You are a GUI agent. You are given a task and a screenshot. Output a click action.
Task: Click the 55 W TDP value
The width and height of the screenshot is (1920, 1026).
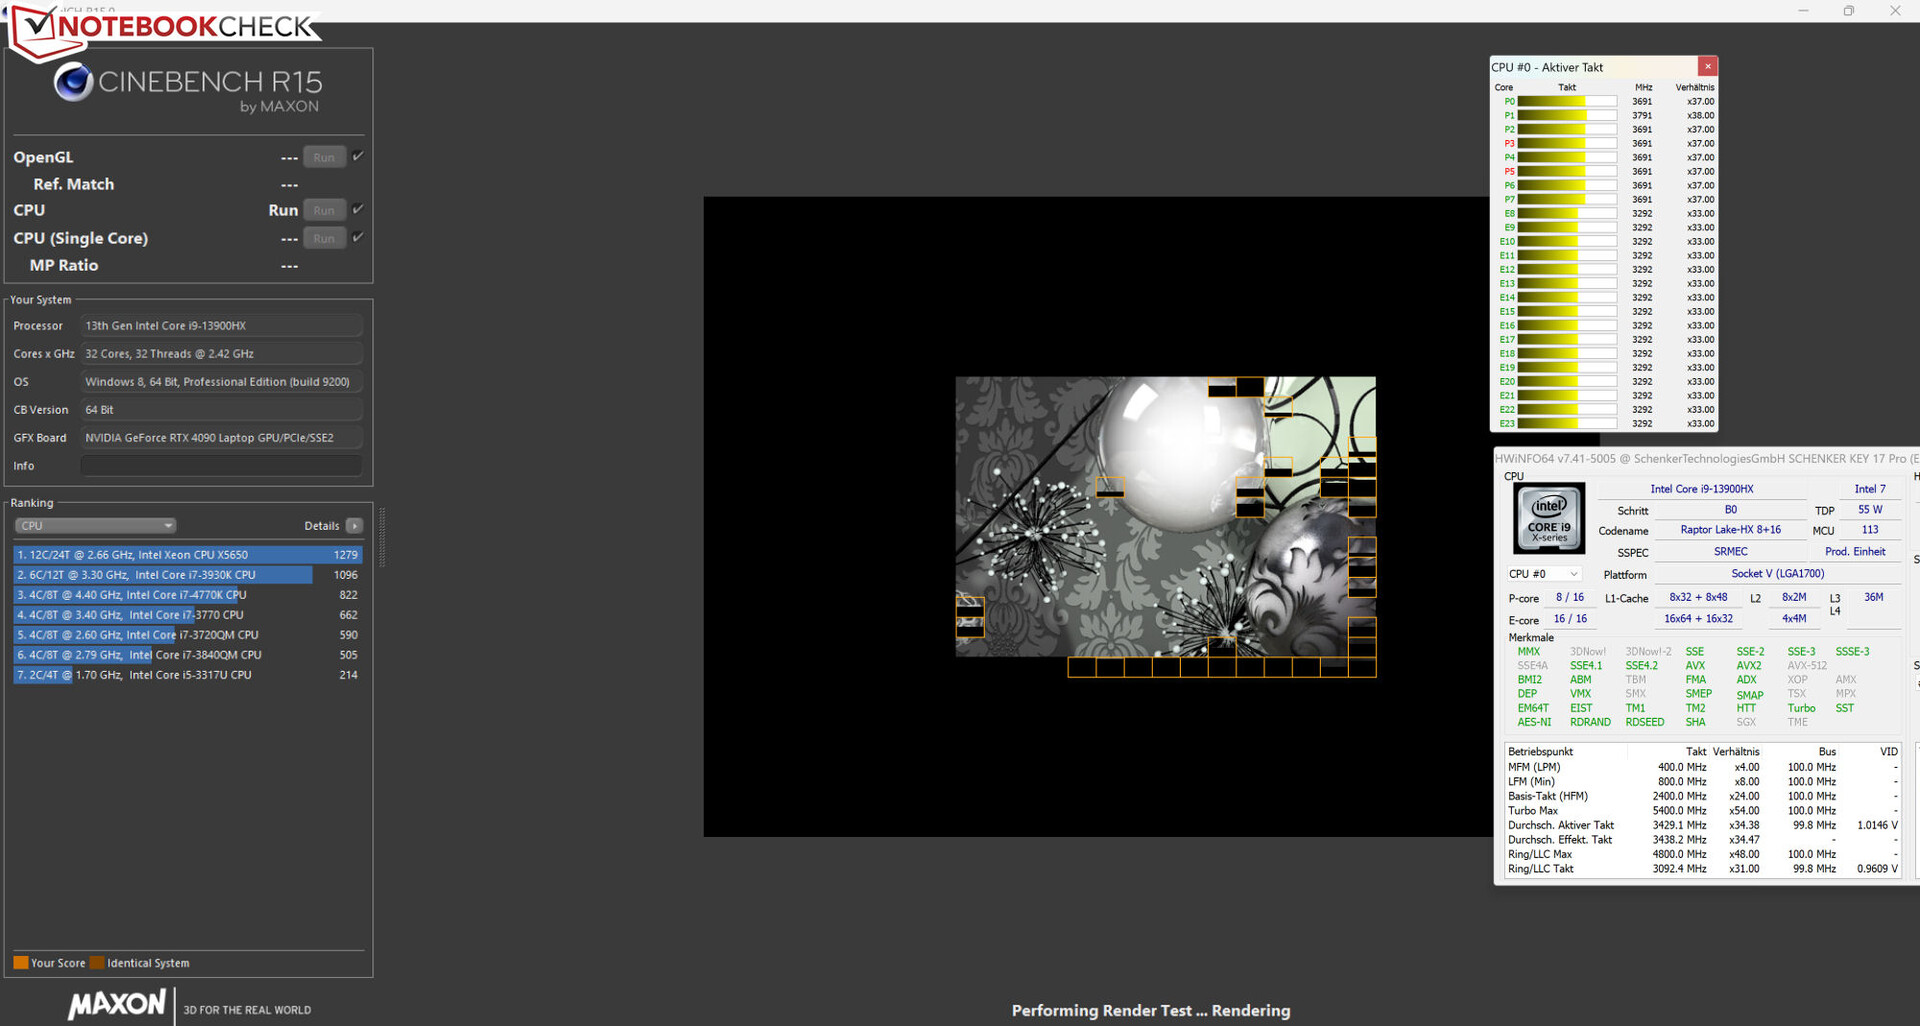click(1870, 510)
